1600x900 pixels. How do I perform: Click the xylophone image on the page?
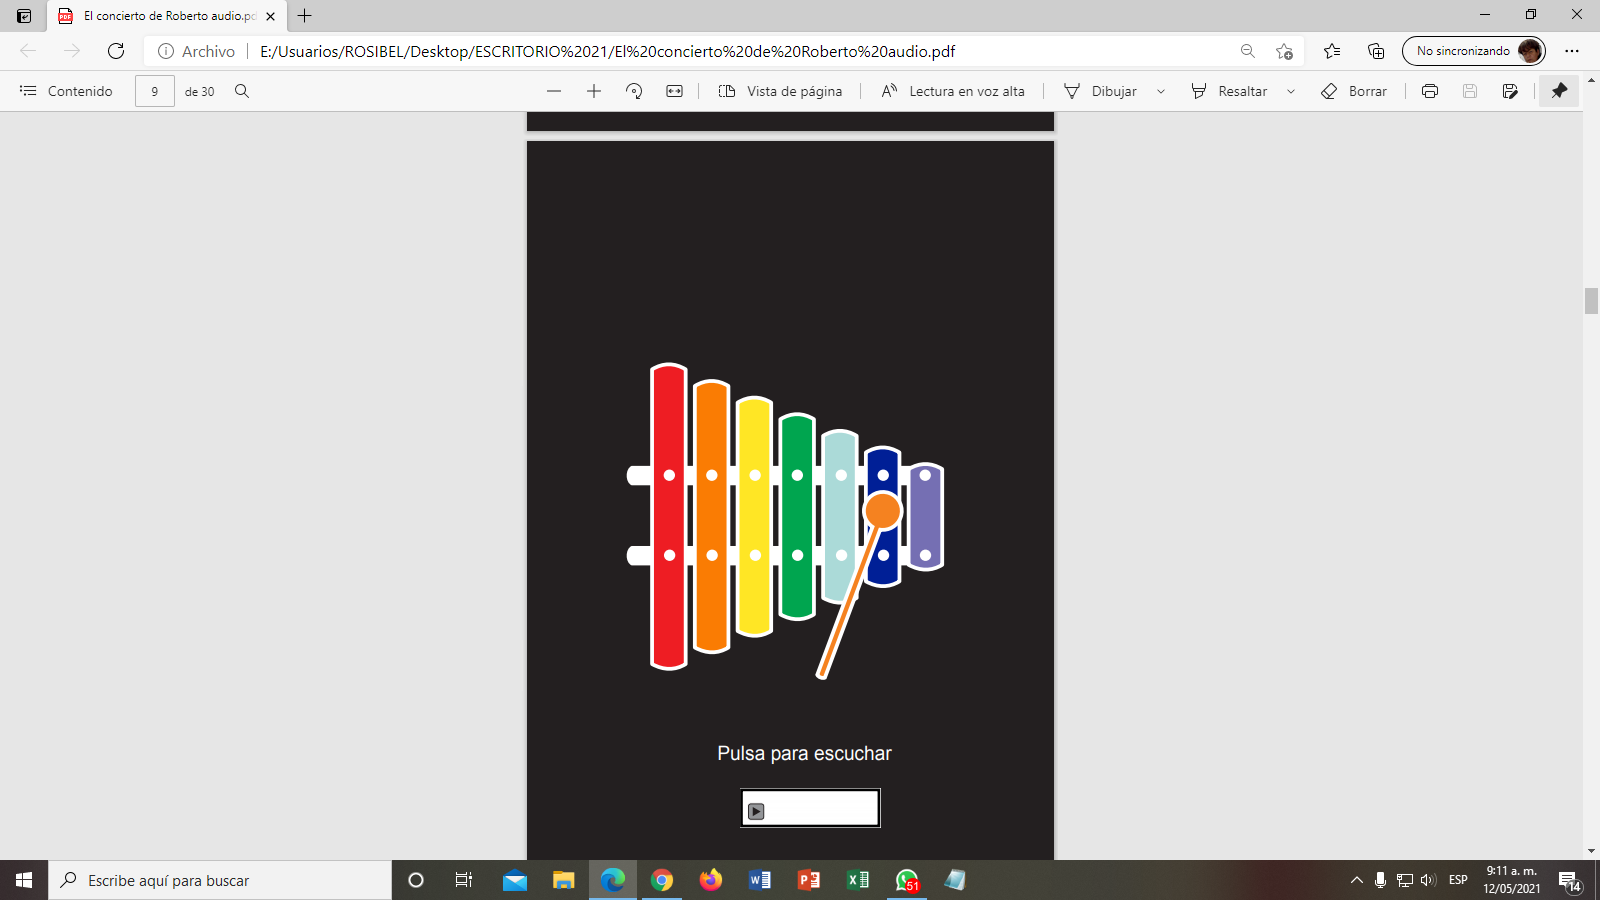point(786,520)
